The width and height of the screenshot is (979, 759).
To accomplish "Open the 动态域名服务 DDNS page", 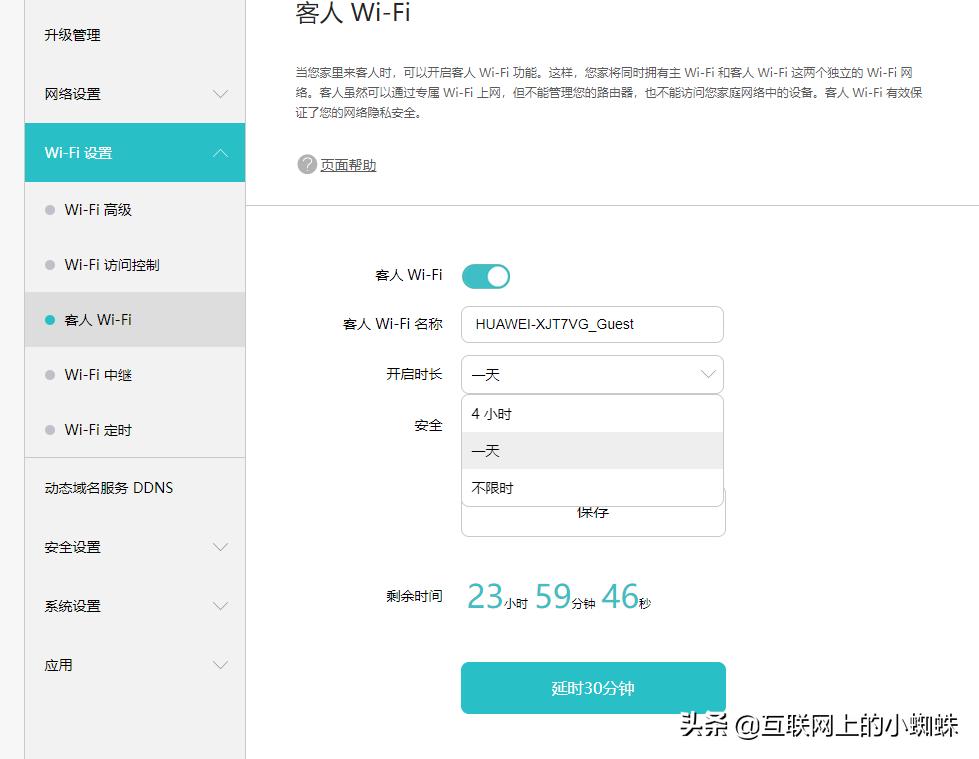I will pos(106,488).
